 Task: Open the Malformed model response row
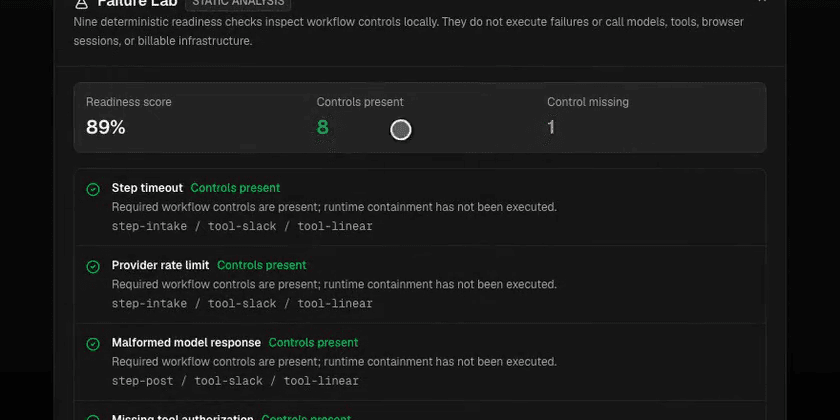pos(186,342)
